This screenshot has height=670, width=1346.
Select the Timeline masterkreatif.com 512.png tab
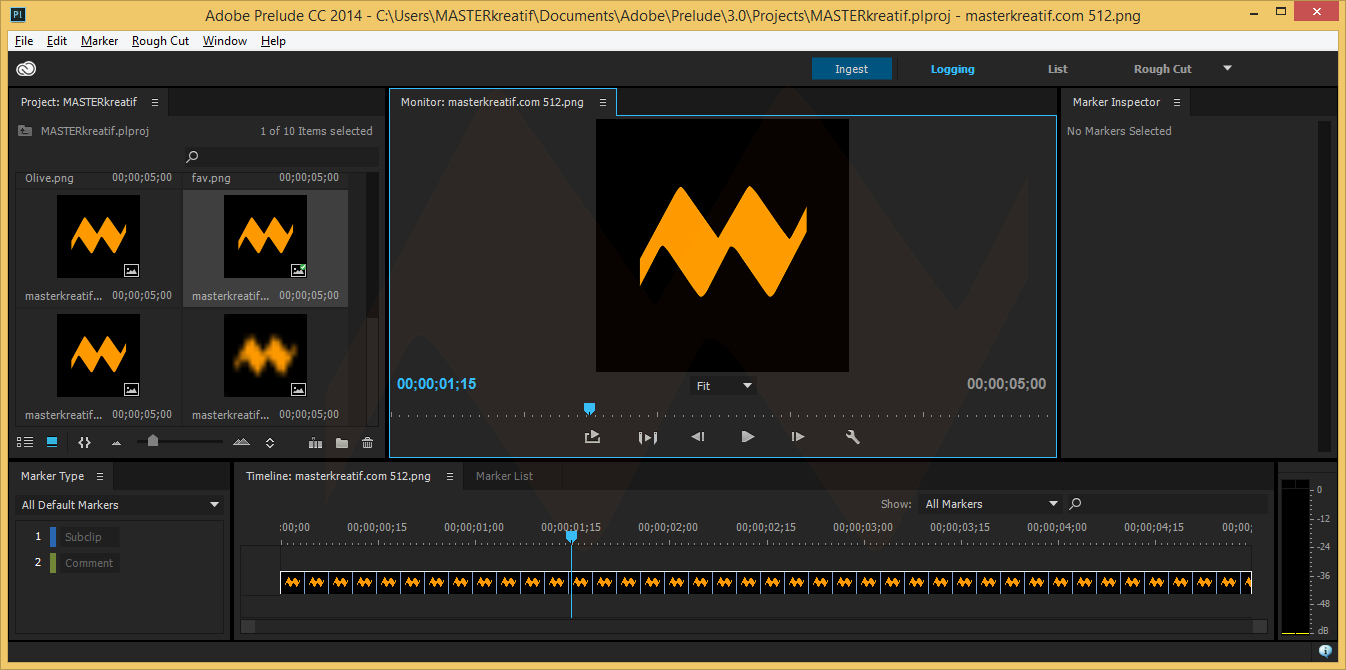pos(339,476)
